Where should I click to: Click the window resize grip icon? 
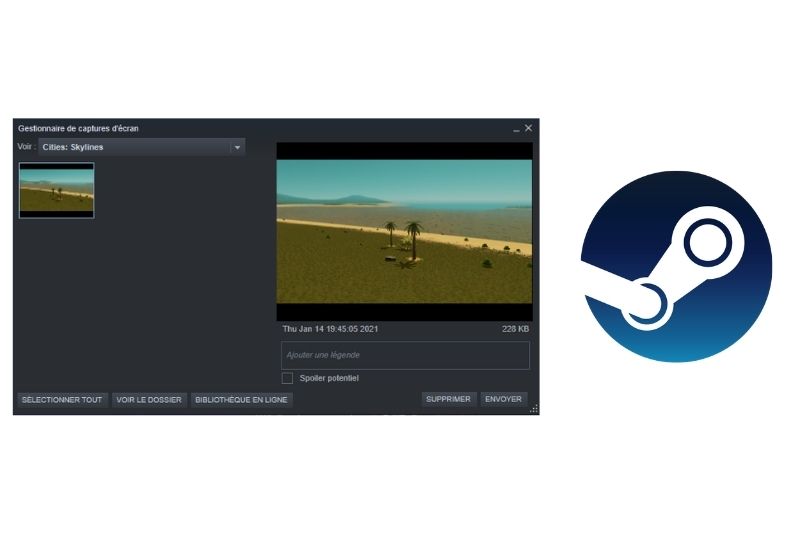(x=534, y=409)
